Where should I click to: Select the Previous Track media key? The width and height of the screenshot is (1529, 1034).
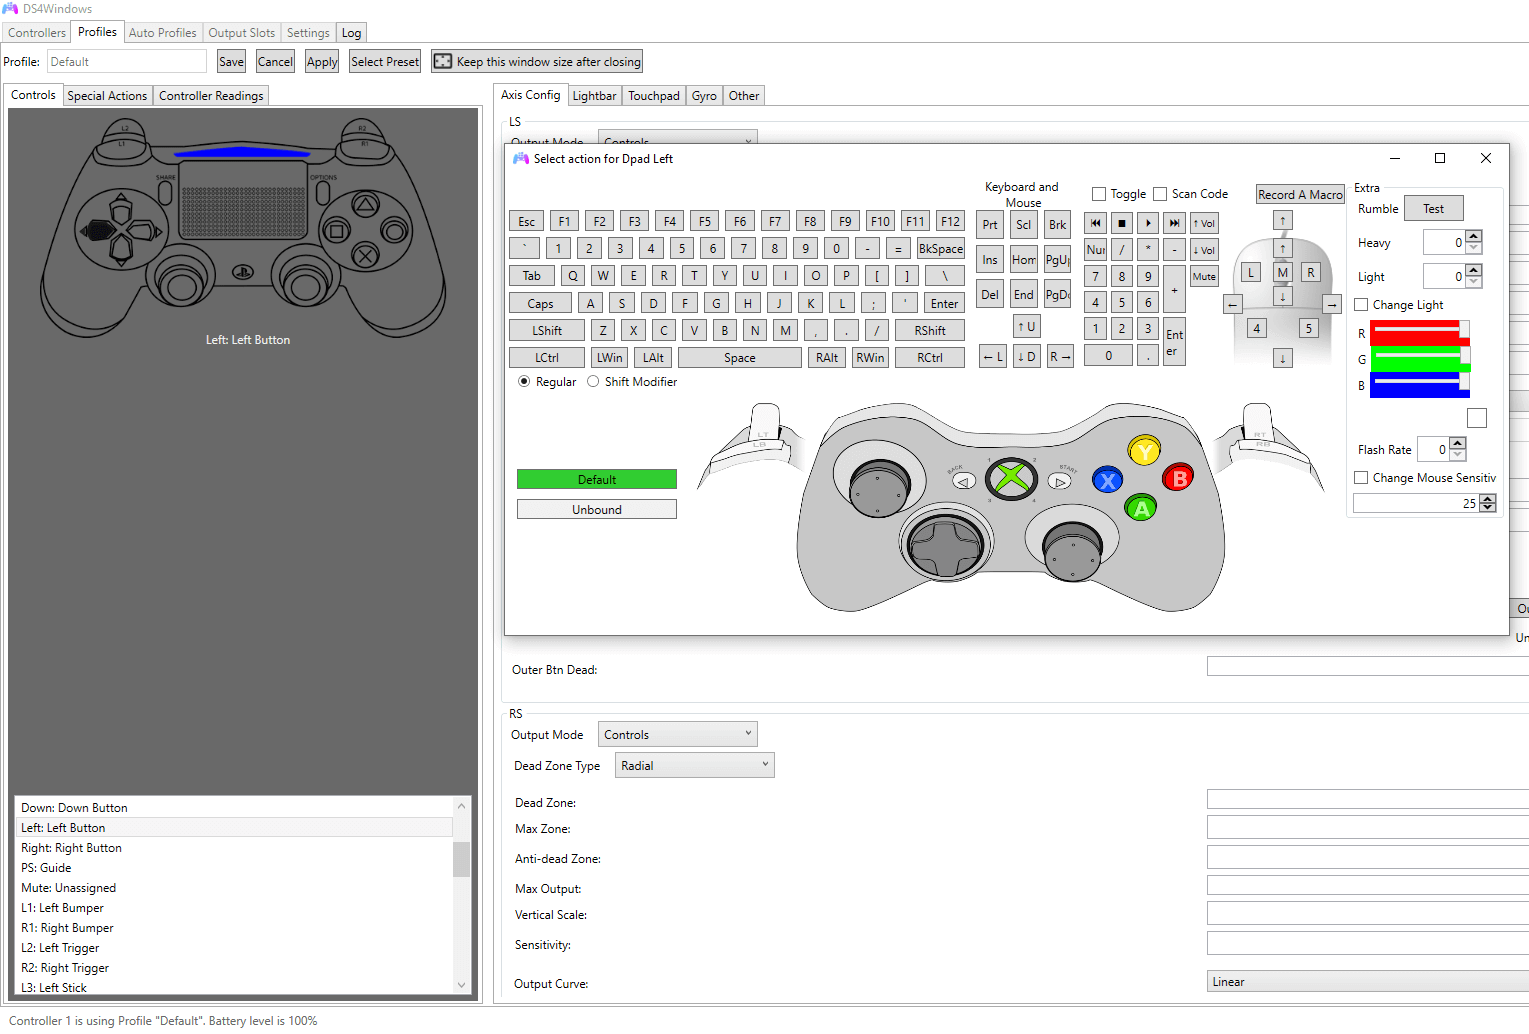(1095, 222)
